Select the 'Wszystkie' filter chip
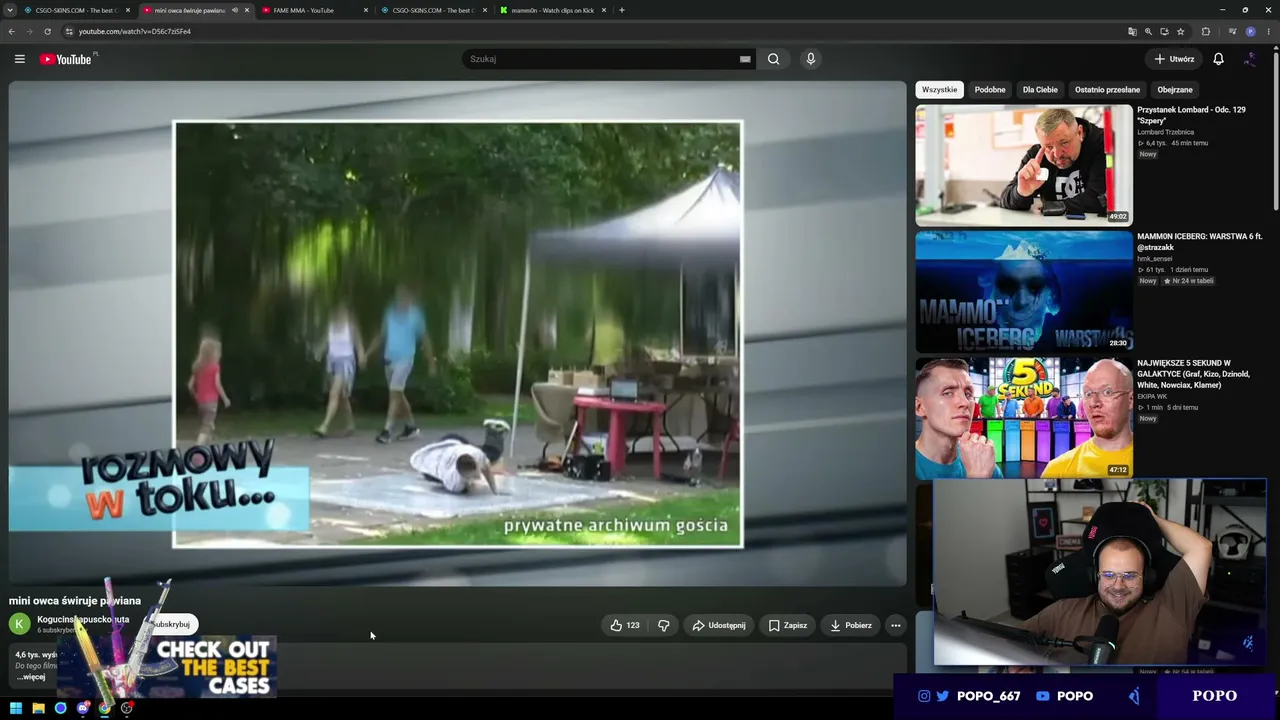The height and width of the screenshot is (720, 1280). (939, 90)
